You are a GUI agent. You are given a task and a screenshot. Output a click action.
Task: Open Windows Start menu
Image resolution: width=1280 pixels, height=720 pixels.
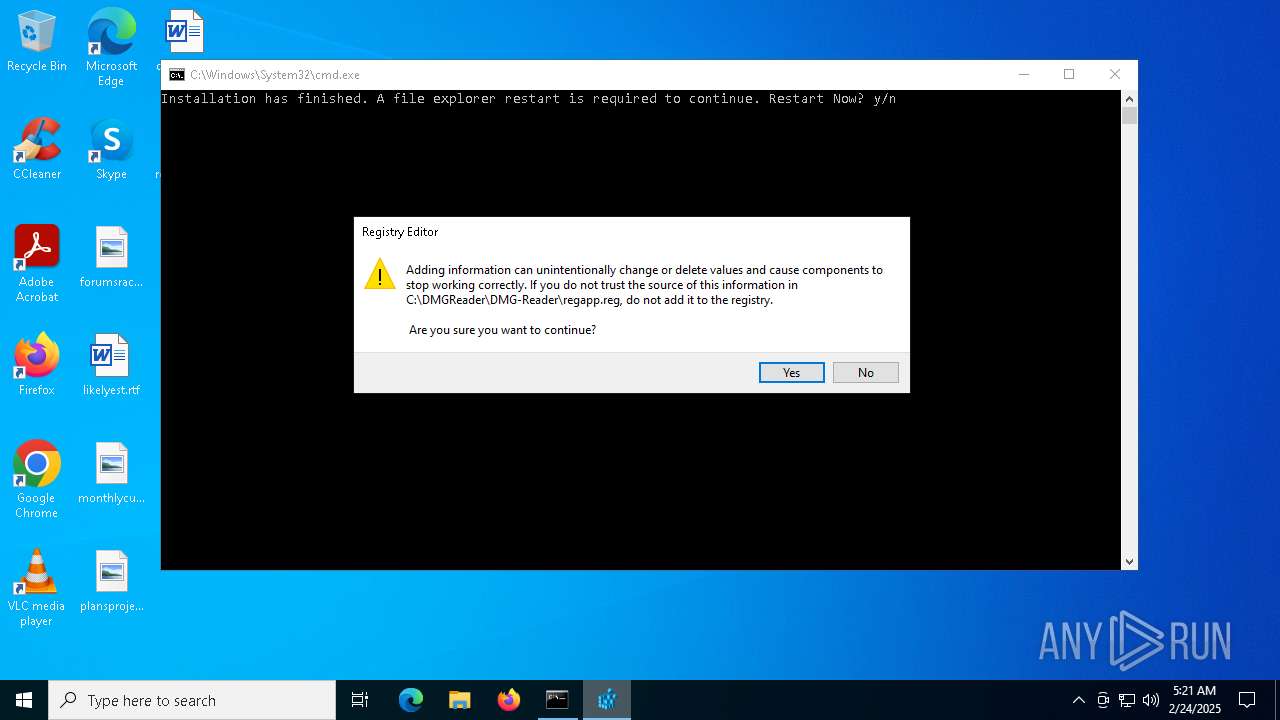[24, 700]
